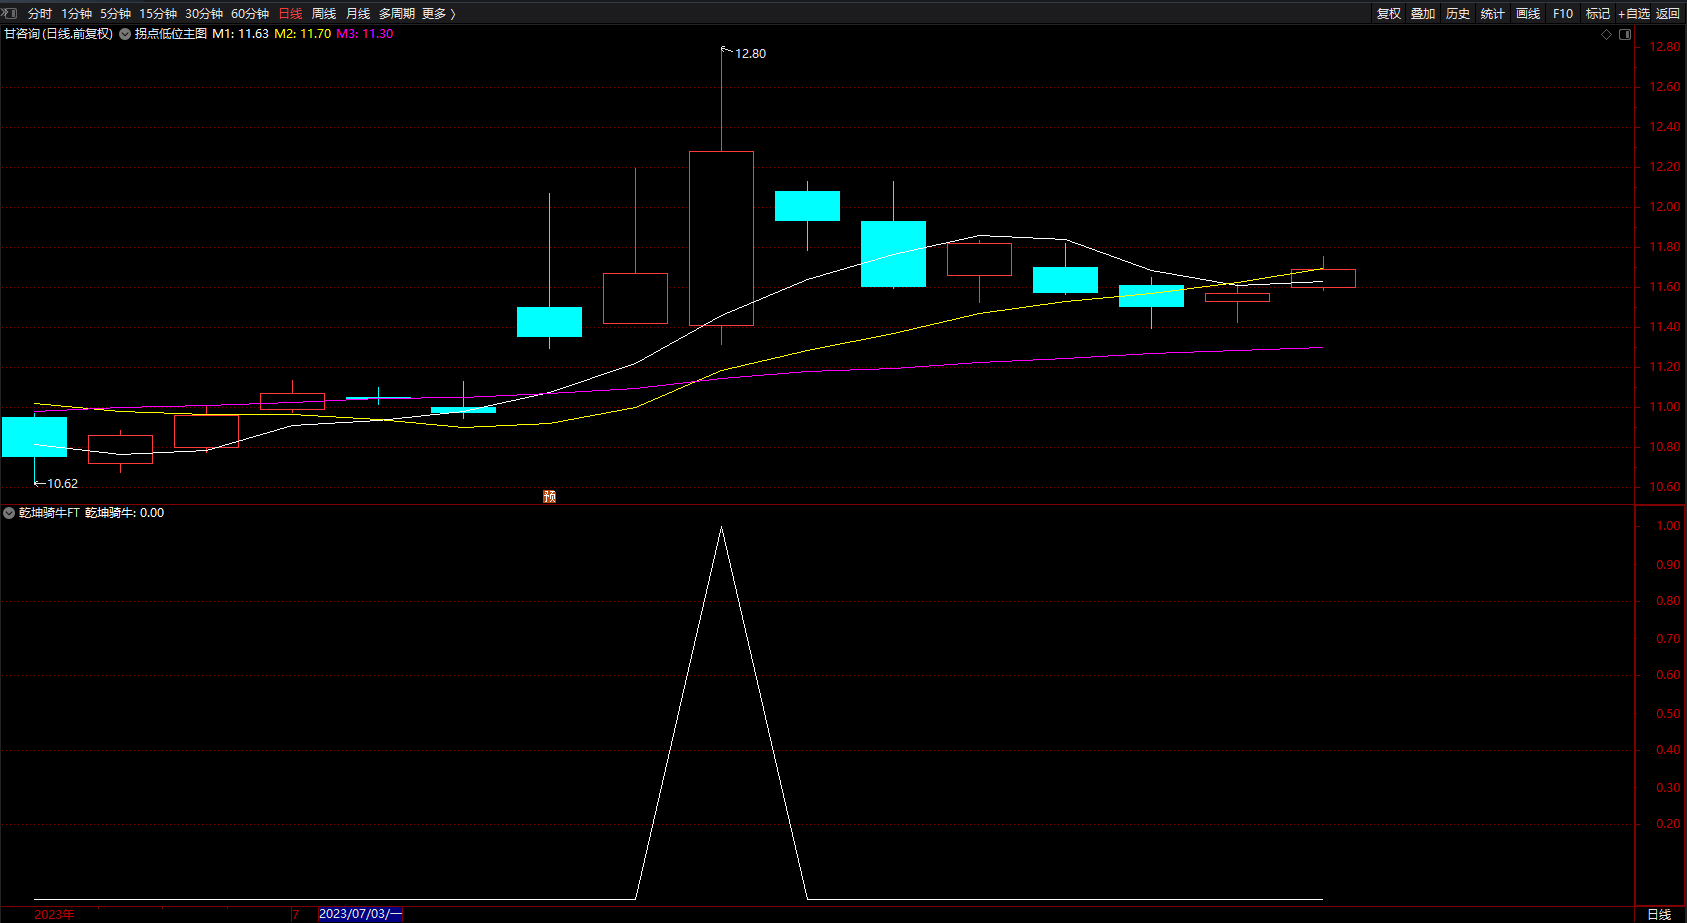Image resolution: width=1687 pixels, height=923 pixels.
Task: Open F10 company information
Action: pos(1562,13)
